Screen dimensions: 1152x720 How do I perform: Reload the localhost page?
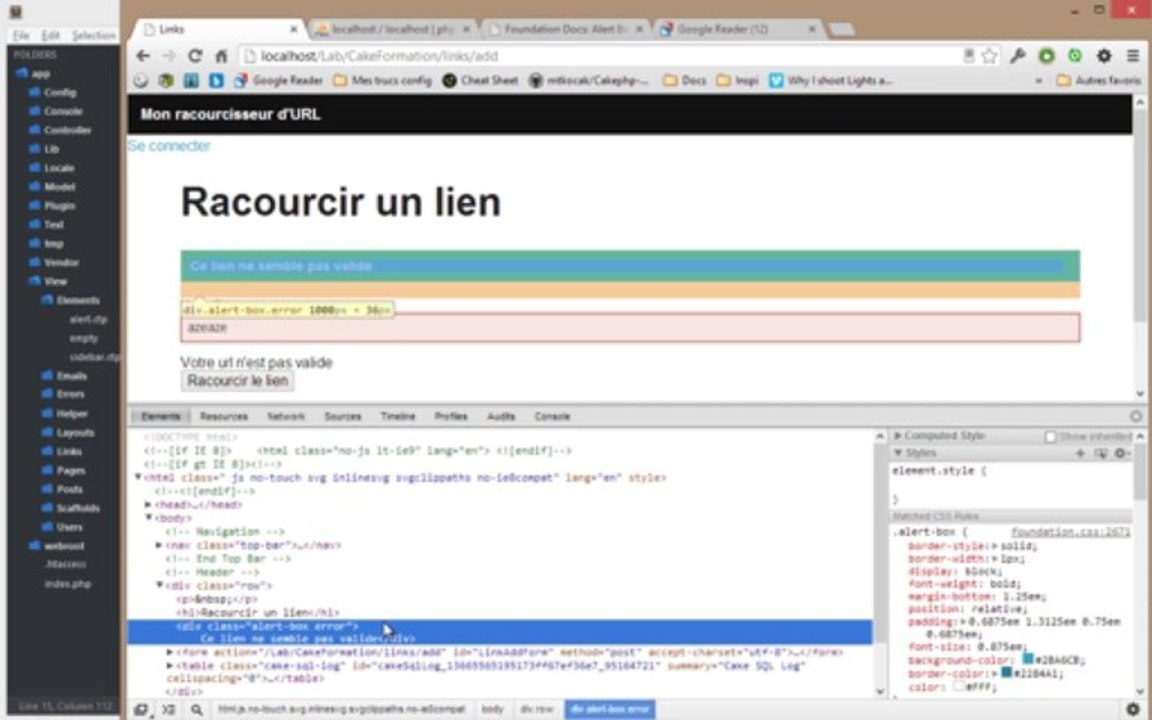pos(195,56)
